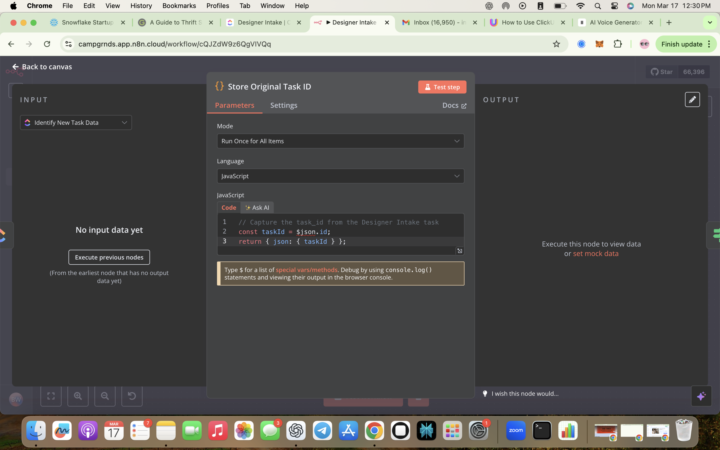Viewport: 720px width, 450px height.
Task: Click the MetaMask fox extension icon
Action: pyautogui.click(x=599, y=44)
